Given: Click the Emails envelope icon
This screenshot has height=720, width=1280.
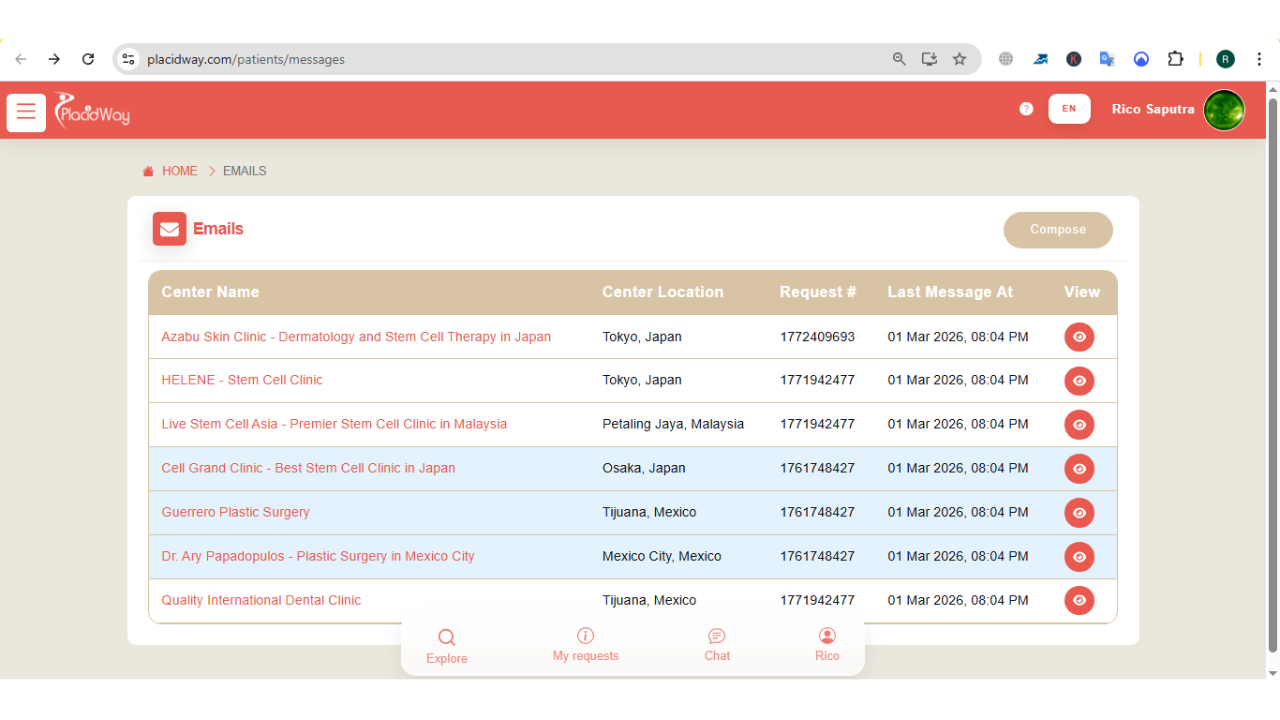Looking at the screenshot, I should tap(169, 228).
